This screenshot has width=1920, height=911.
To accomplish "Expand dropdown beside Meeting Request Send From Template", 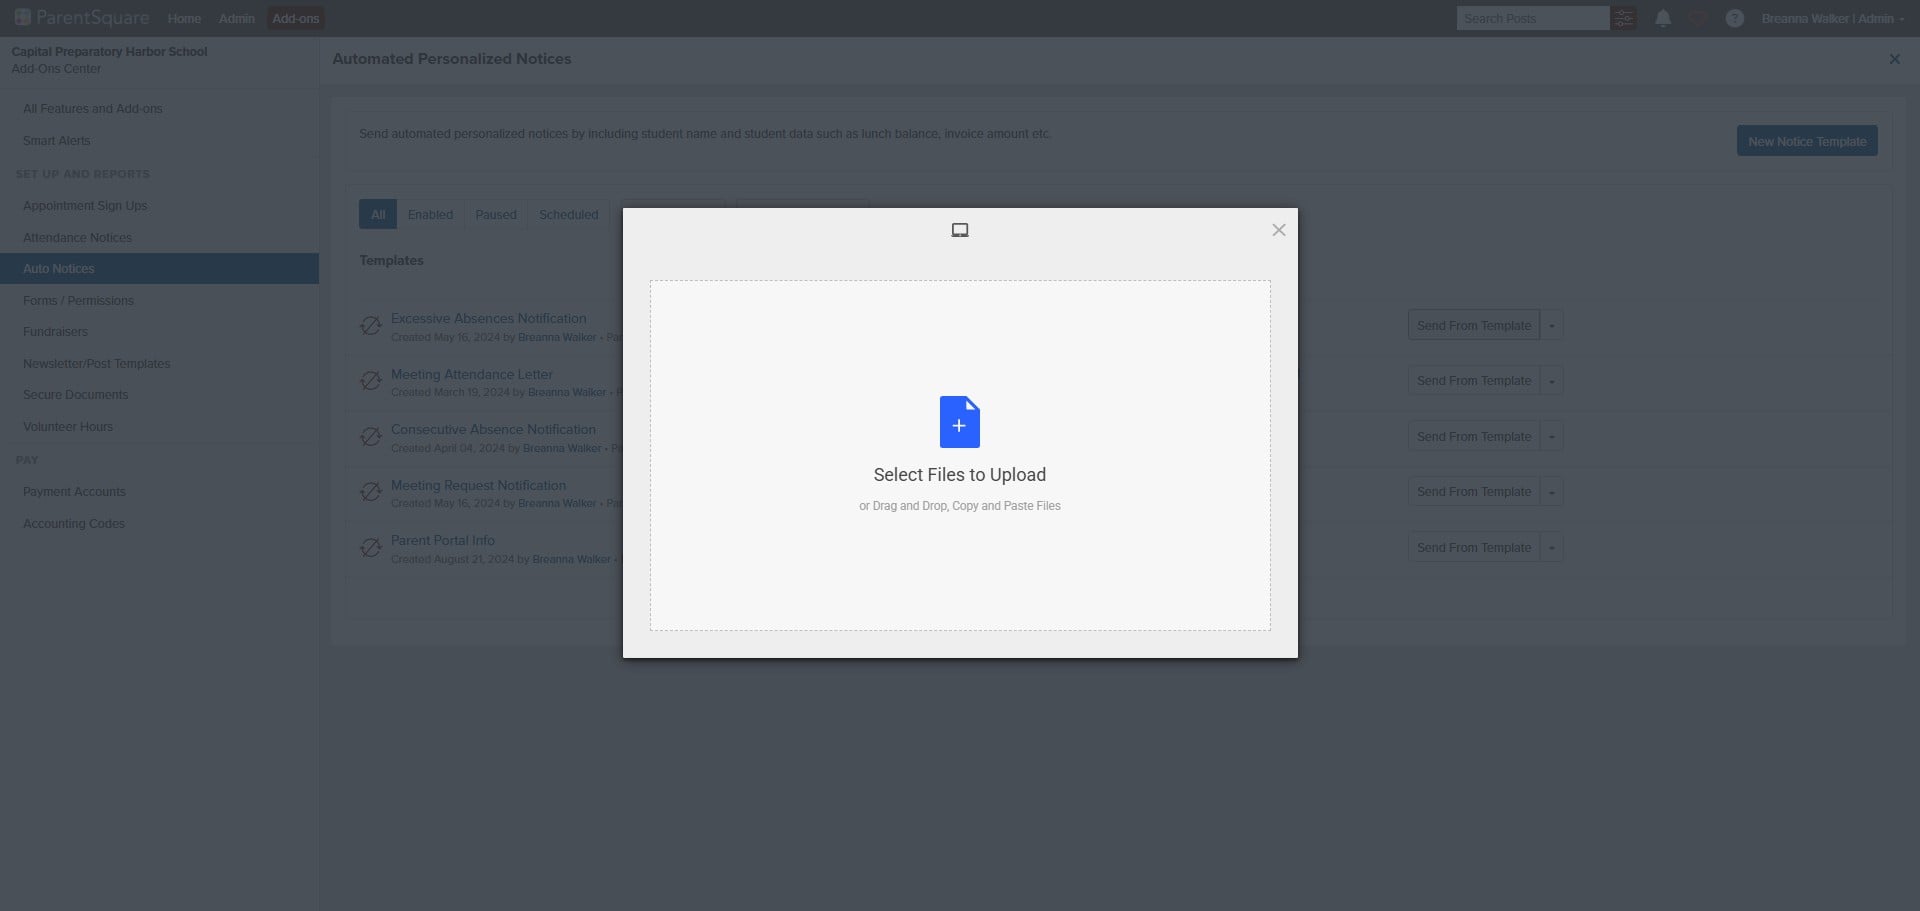I will click(x=1552, y=492).
